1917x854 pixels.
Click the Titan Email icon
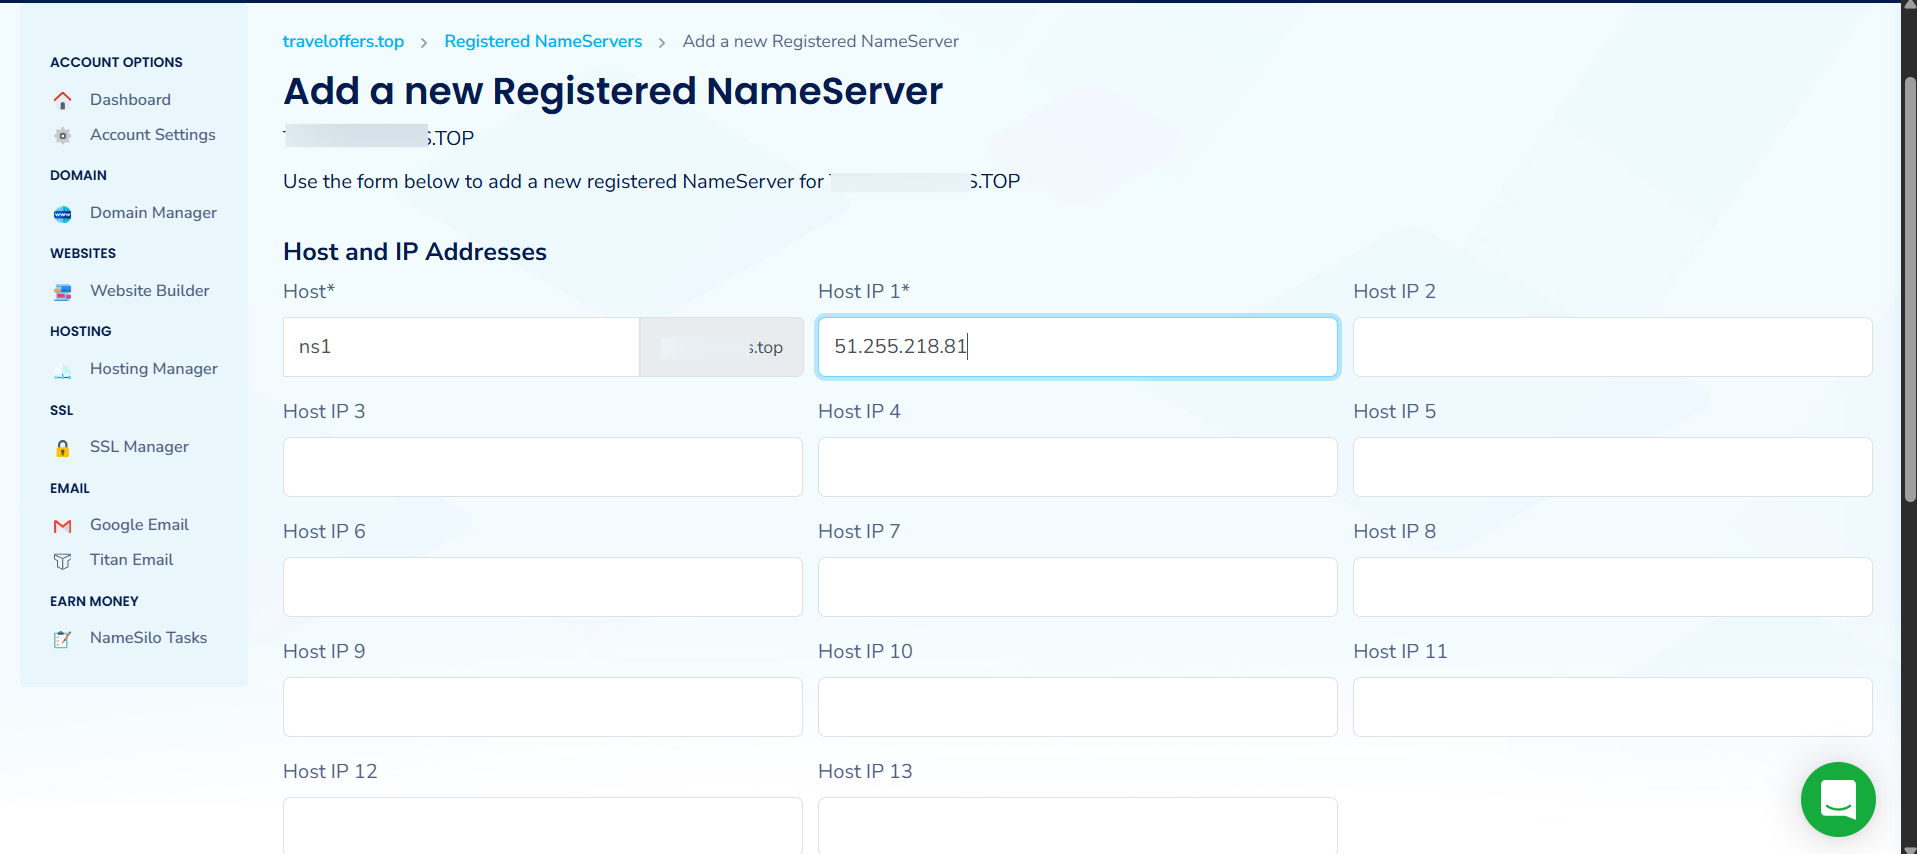[x=63, y=561]
